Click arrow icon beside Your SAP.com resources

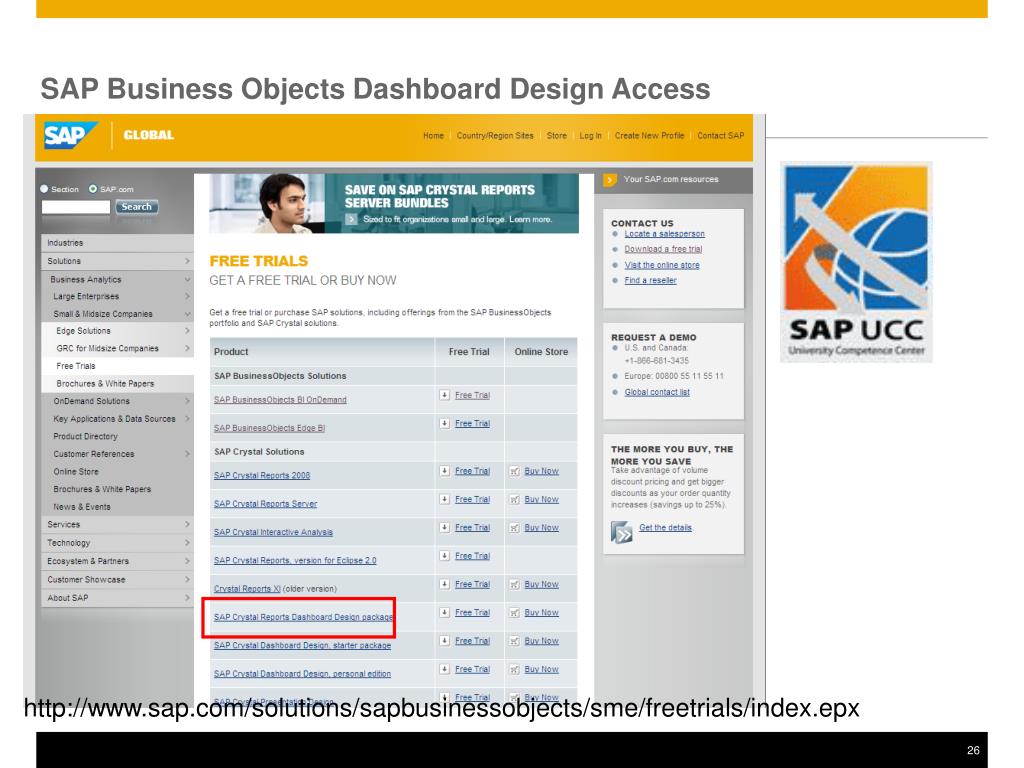click(x=610, y=180)
